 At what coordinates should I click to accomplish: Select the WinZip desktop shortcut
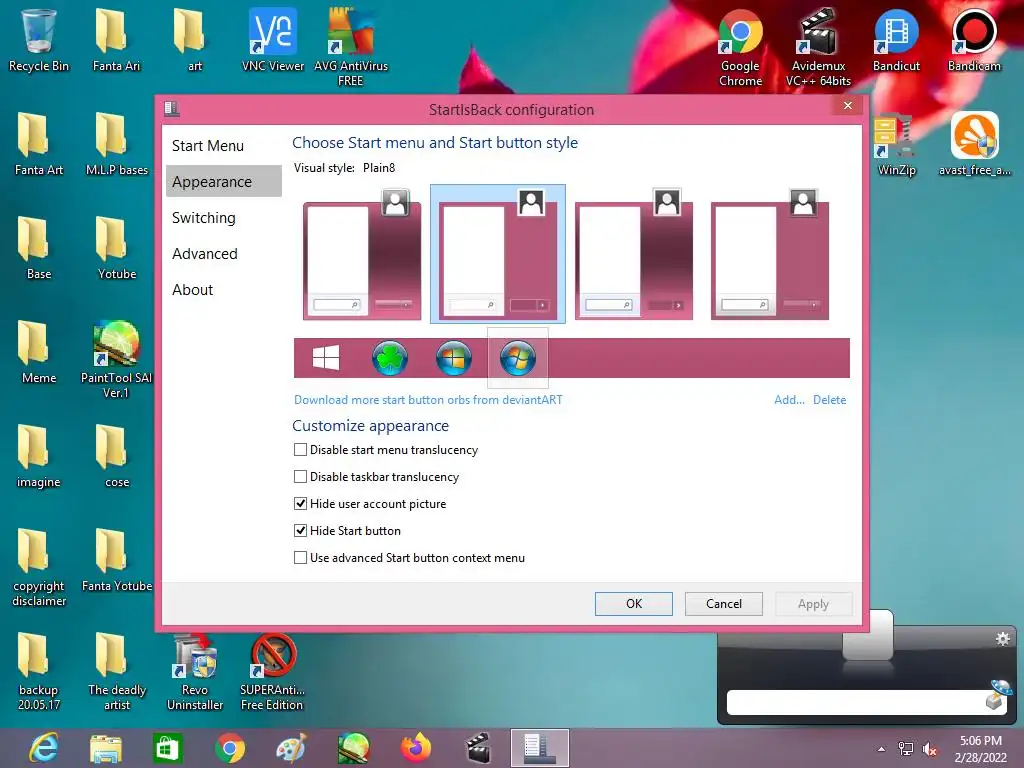coord(896,144)
